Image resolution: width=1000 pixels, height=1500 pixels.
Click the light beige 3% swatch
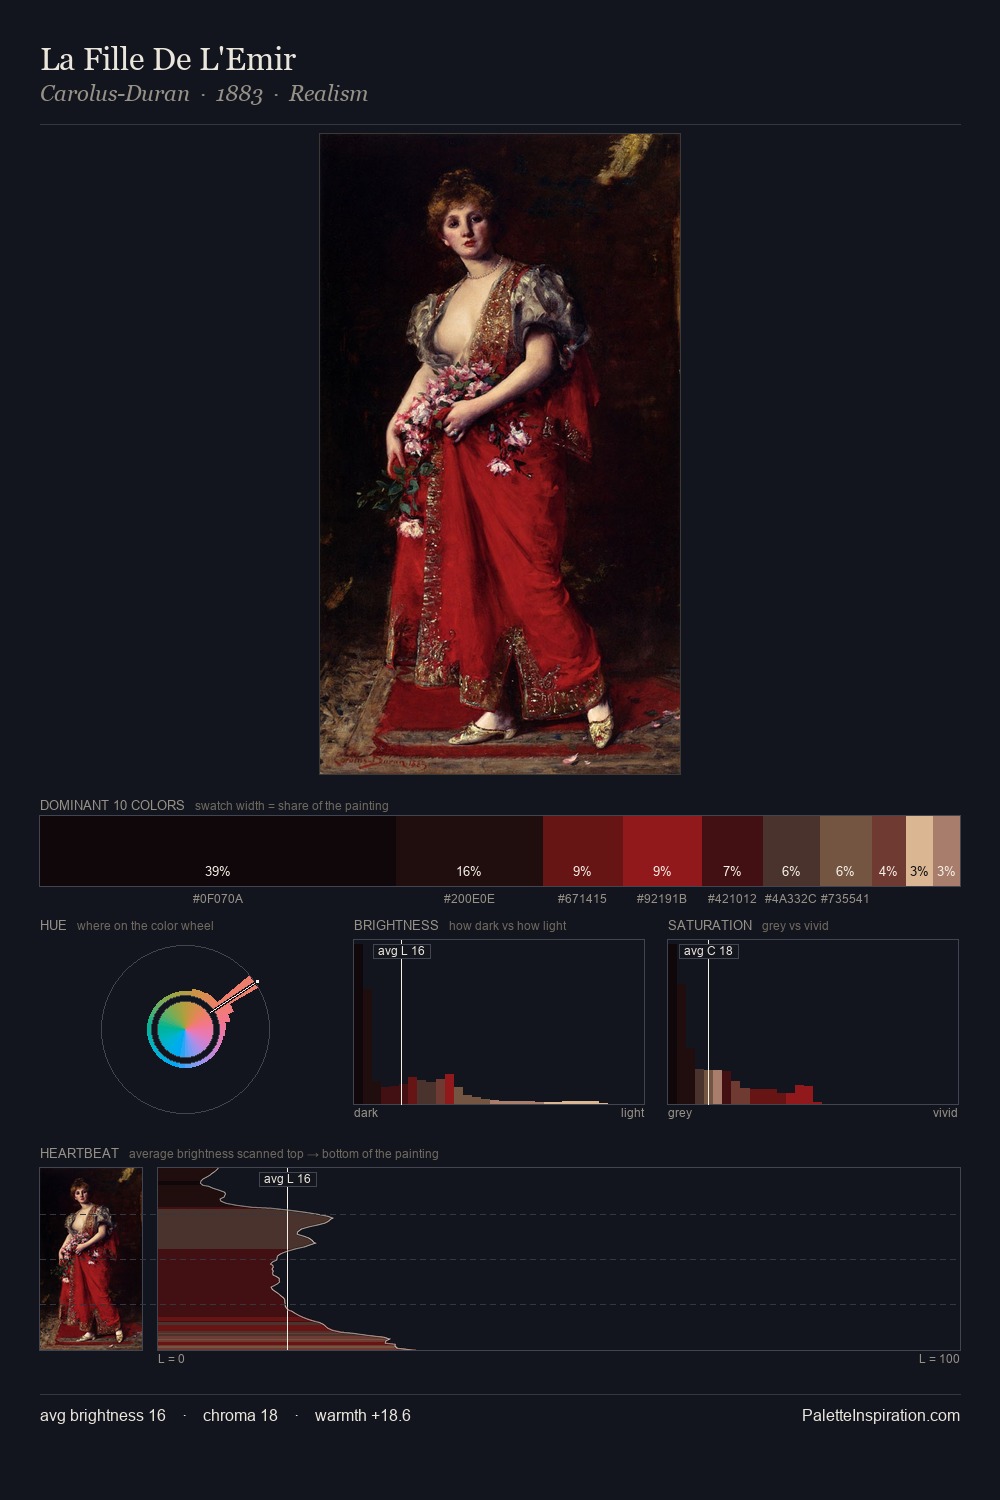pyautogui.click(x=919, y=851)
